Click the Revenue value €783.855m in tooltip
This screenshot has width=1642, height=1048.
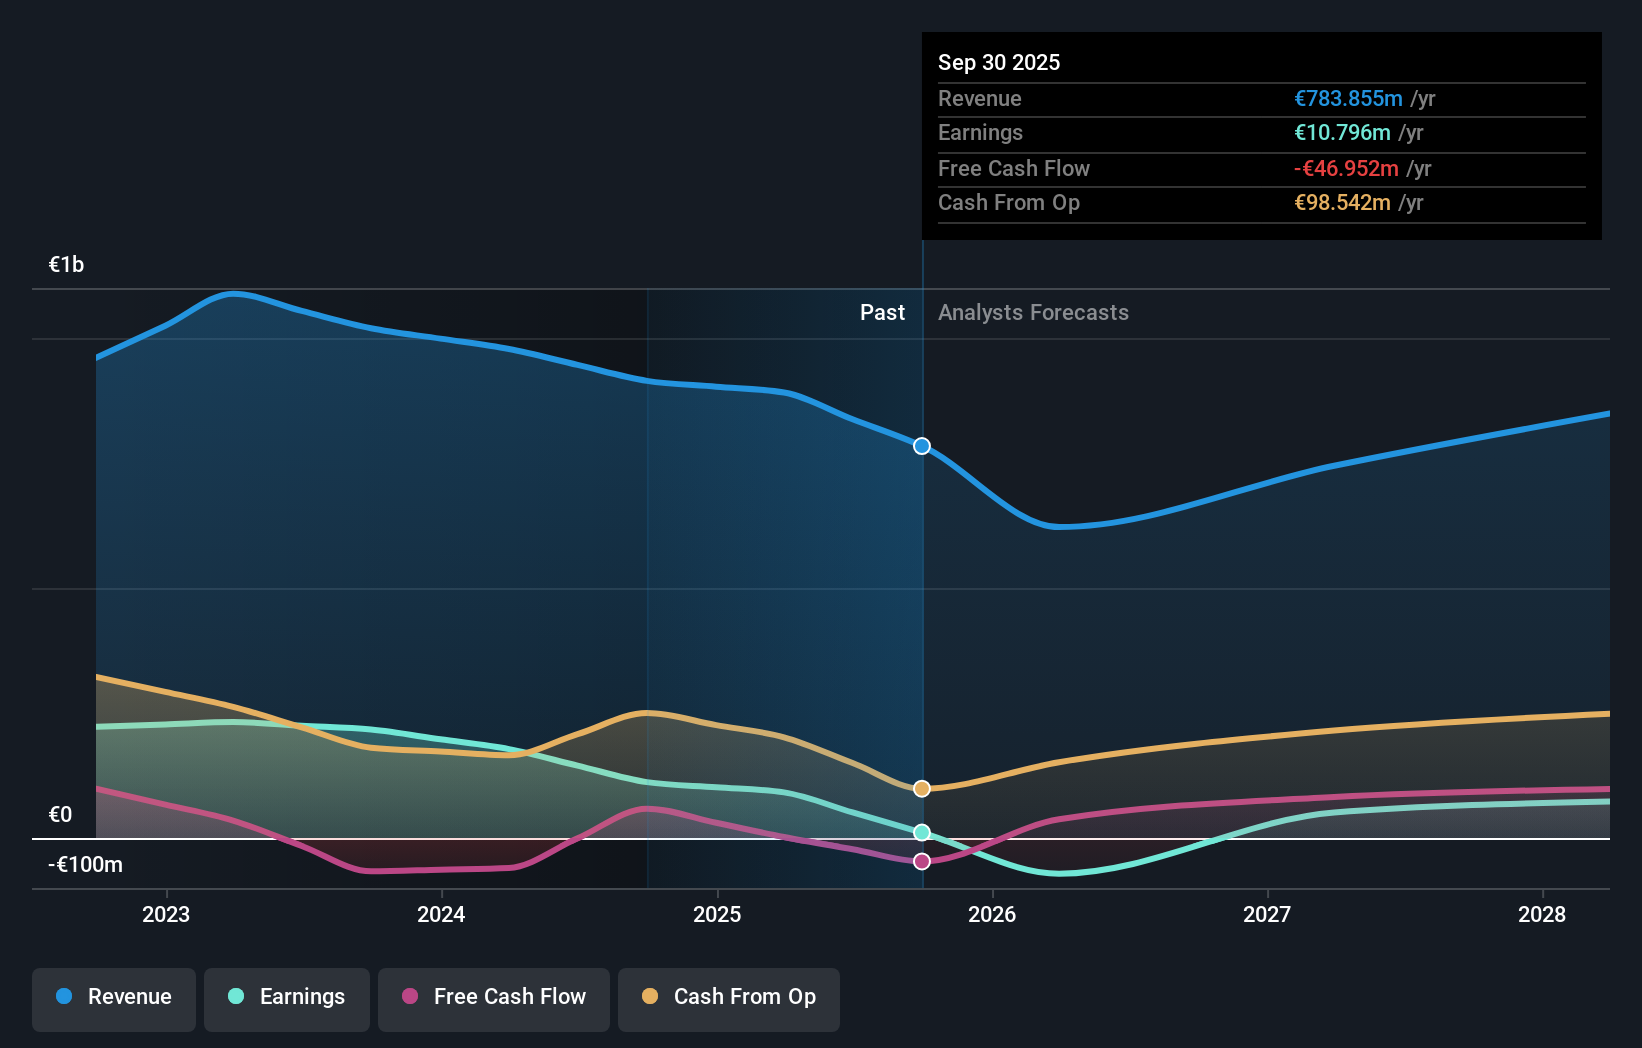pyautogui.click(x=1346, y=98)
